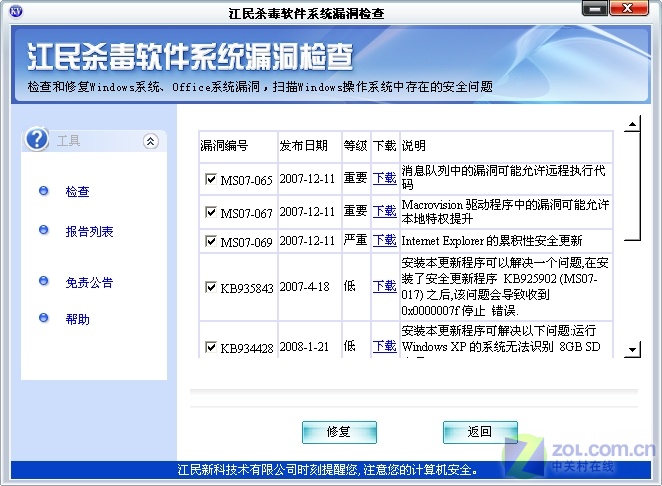This screenshot has height=486, width=662.
Task: Click 下载 link for MS07-069
Action: pyautogui.click(x=385, y=240)
